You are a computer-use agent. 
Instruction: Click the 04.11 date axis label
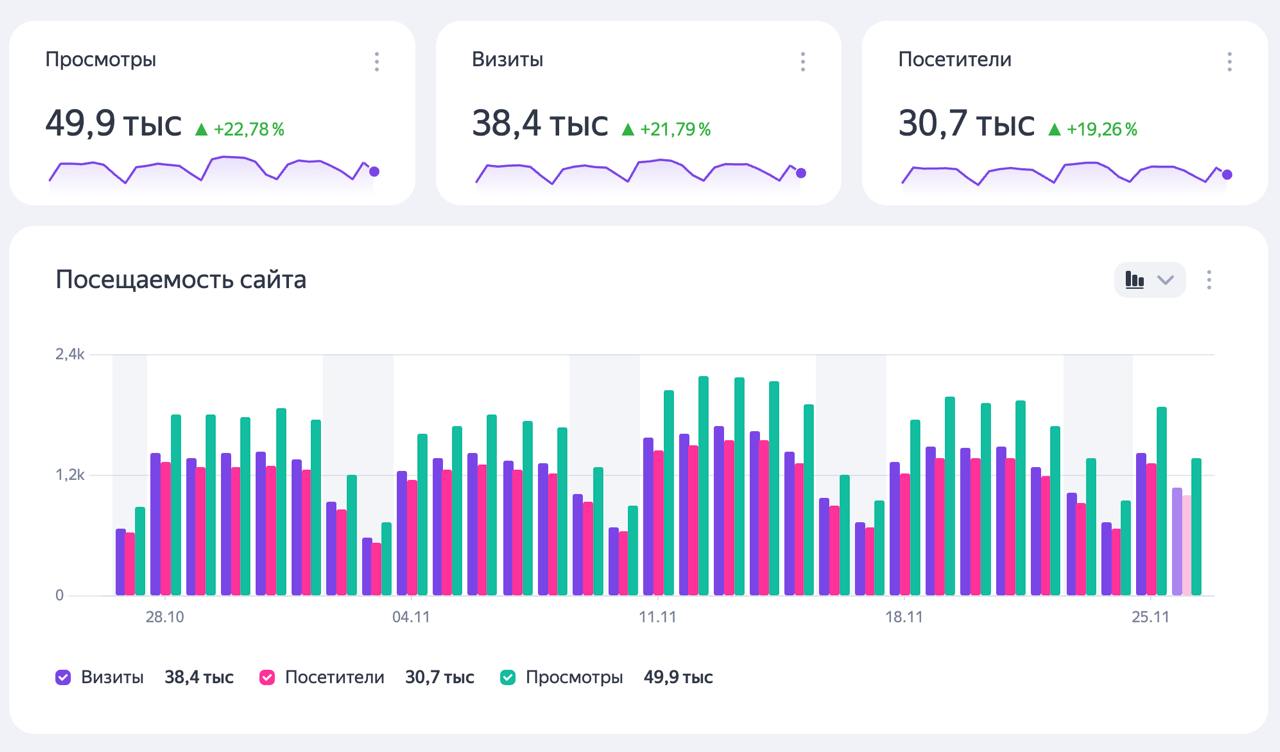[411, 617]
